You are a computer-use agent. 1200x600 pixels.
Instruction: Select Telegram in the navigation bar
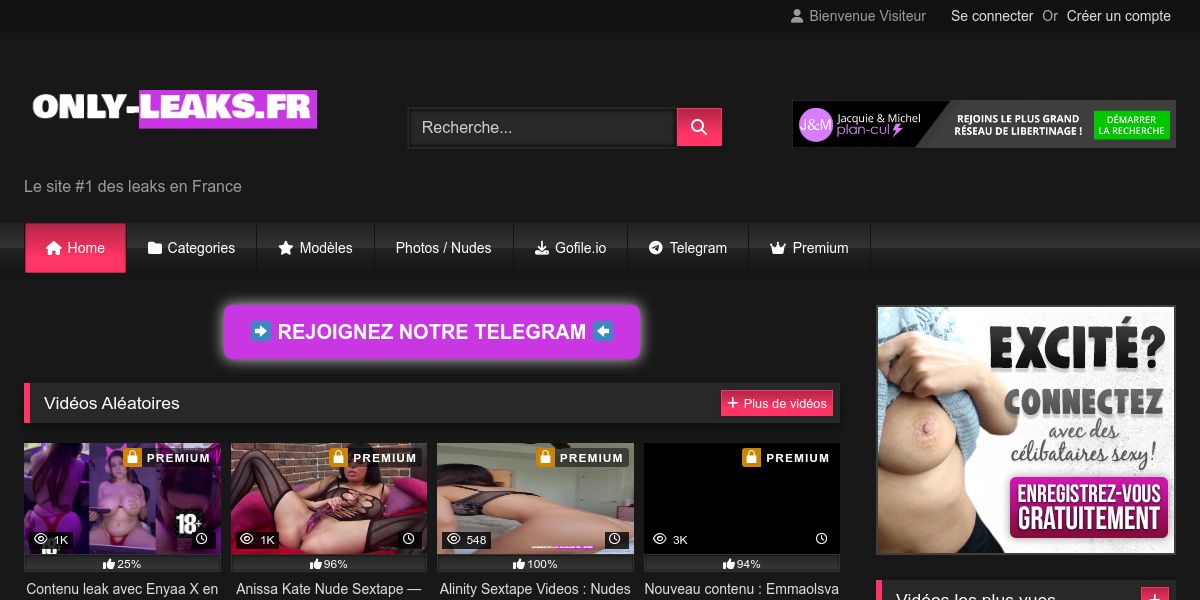click(x=687, y=248)
